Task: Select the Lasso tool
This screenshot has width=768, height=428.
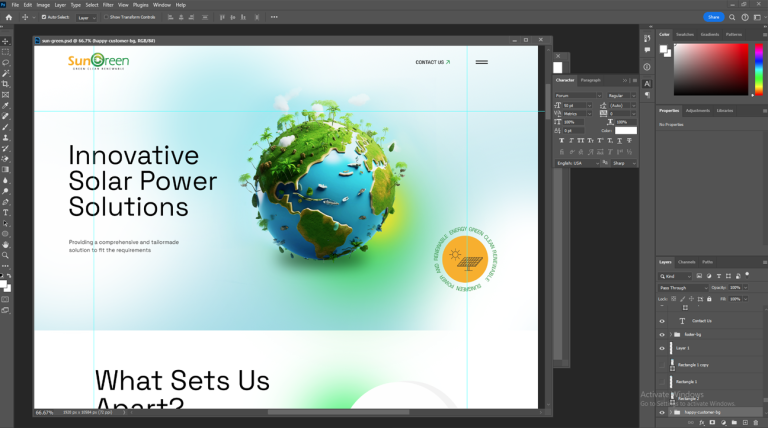Action: coord(5,62)
